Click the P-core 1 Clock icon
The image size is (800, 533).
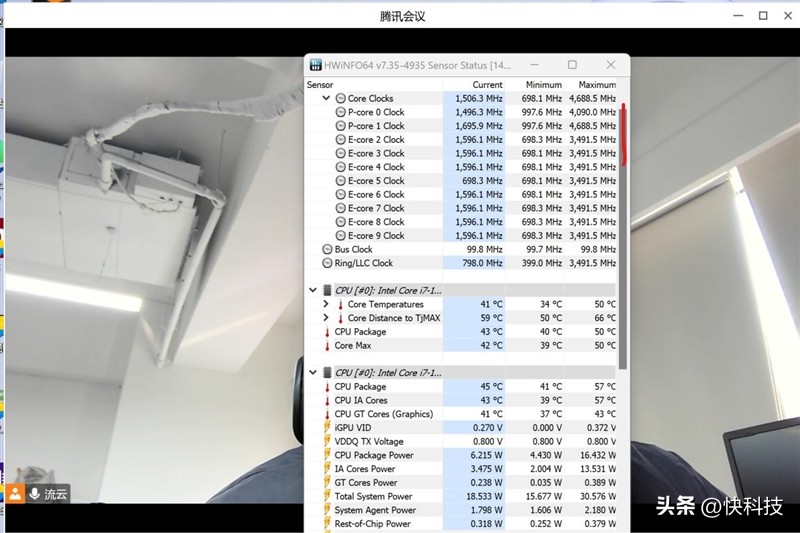click(340, 126)
